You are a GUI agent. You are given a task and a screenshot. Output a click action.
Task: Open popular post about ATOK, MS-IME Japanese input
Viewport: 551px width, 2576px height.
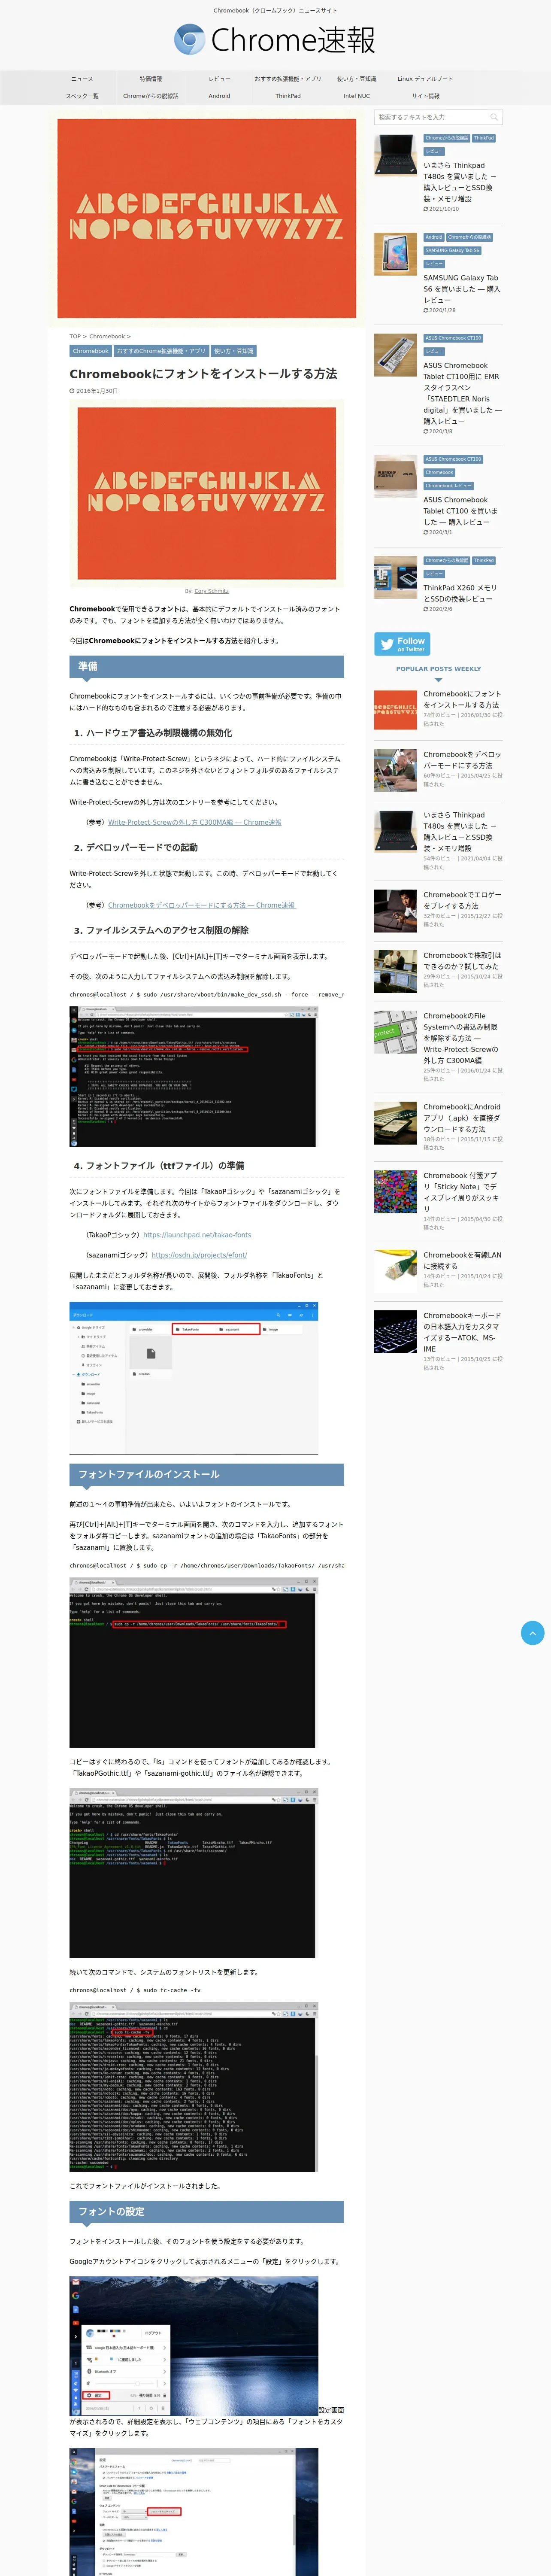coord(462,1332)
